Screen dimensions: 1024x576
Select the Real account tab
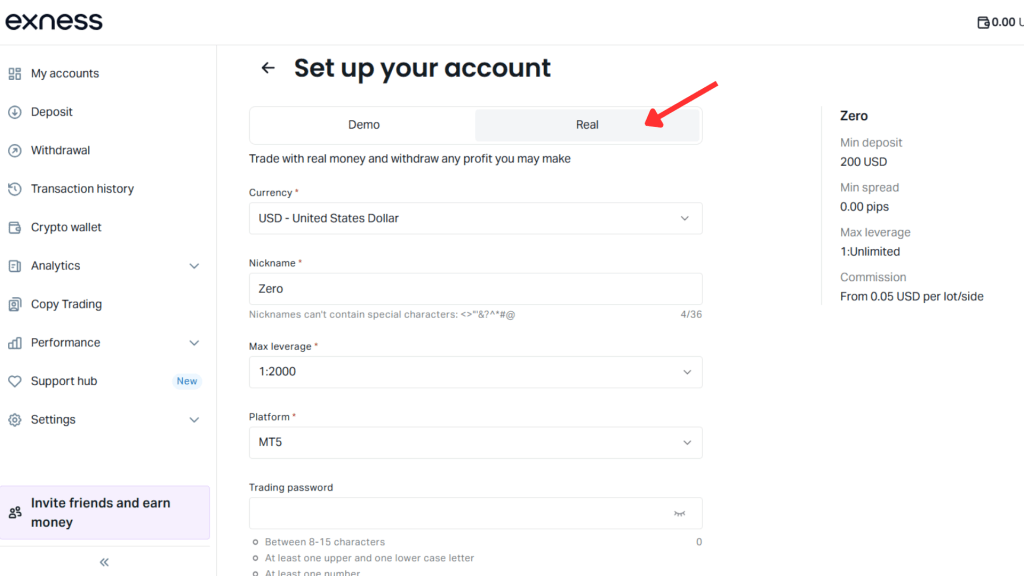587,125
